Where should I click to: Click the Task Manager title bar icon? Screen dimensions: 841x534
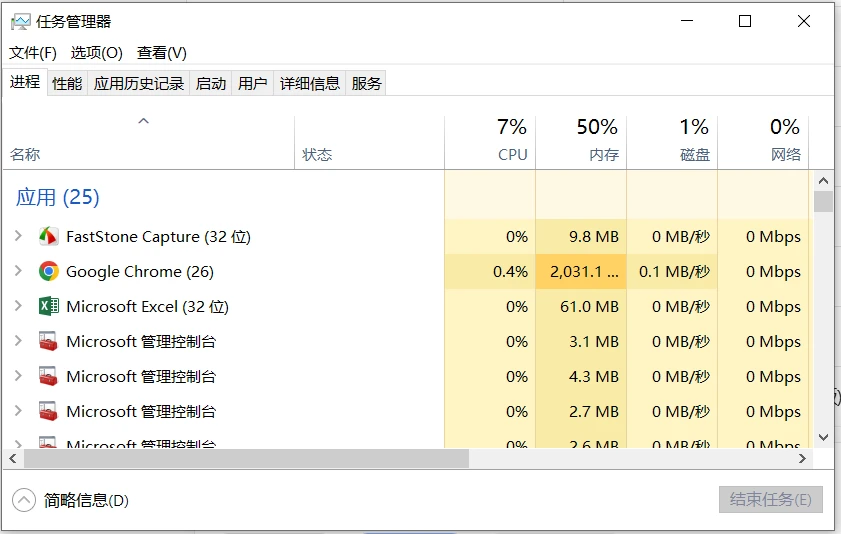(x=21, y=22)
